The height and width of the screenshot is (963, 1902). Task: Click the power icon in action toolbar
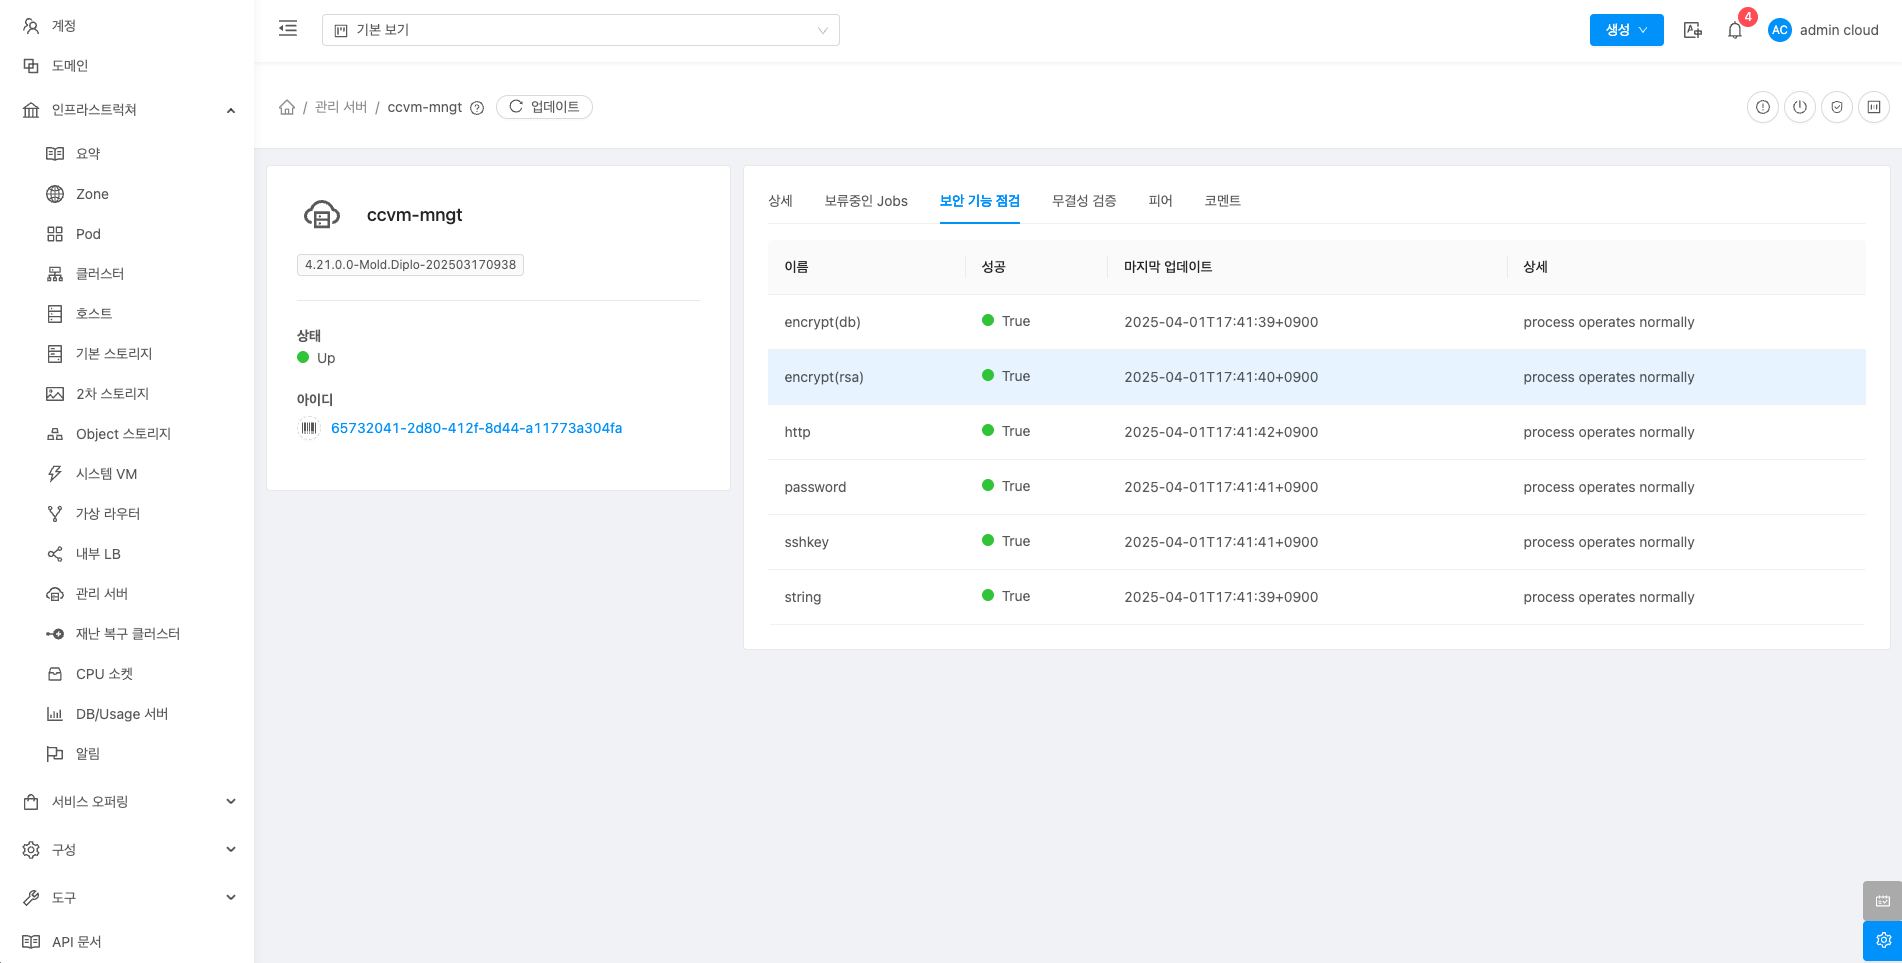pyautogui.click(x=1799, y=107)
